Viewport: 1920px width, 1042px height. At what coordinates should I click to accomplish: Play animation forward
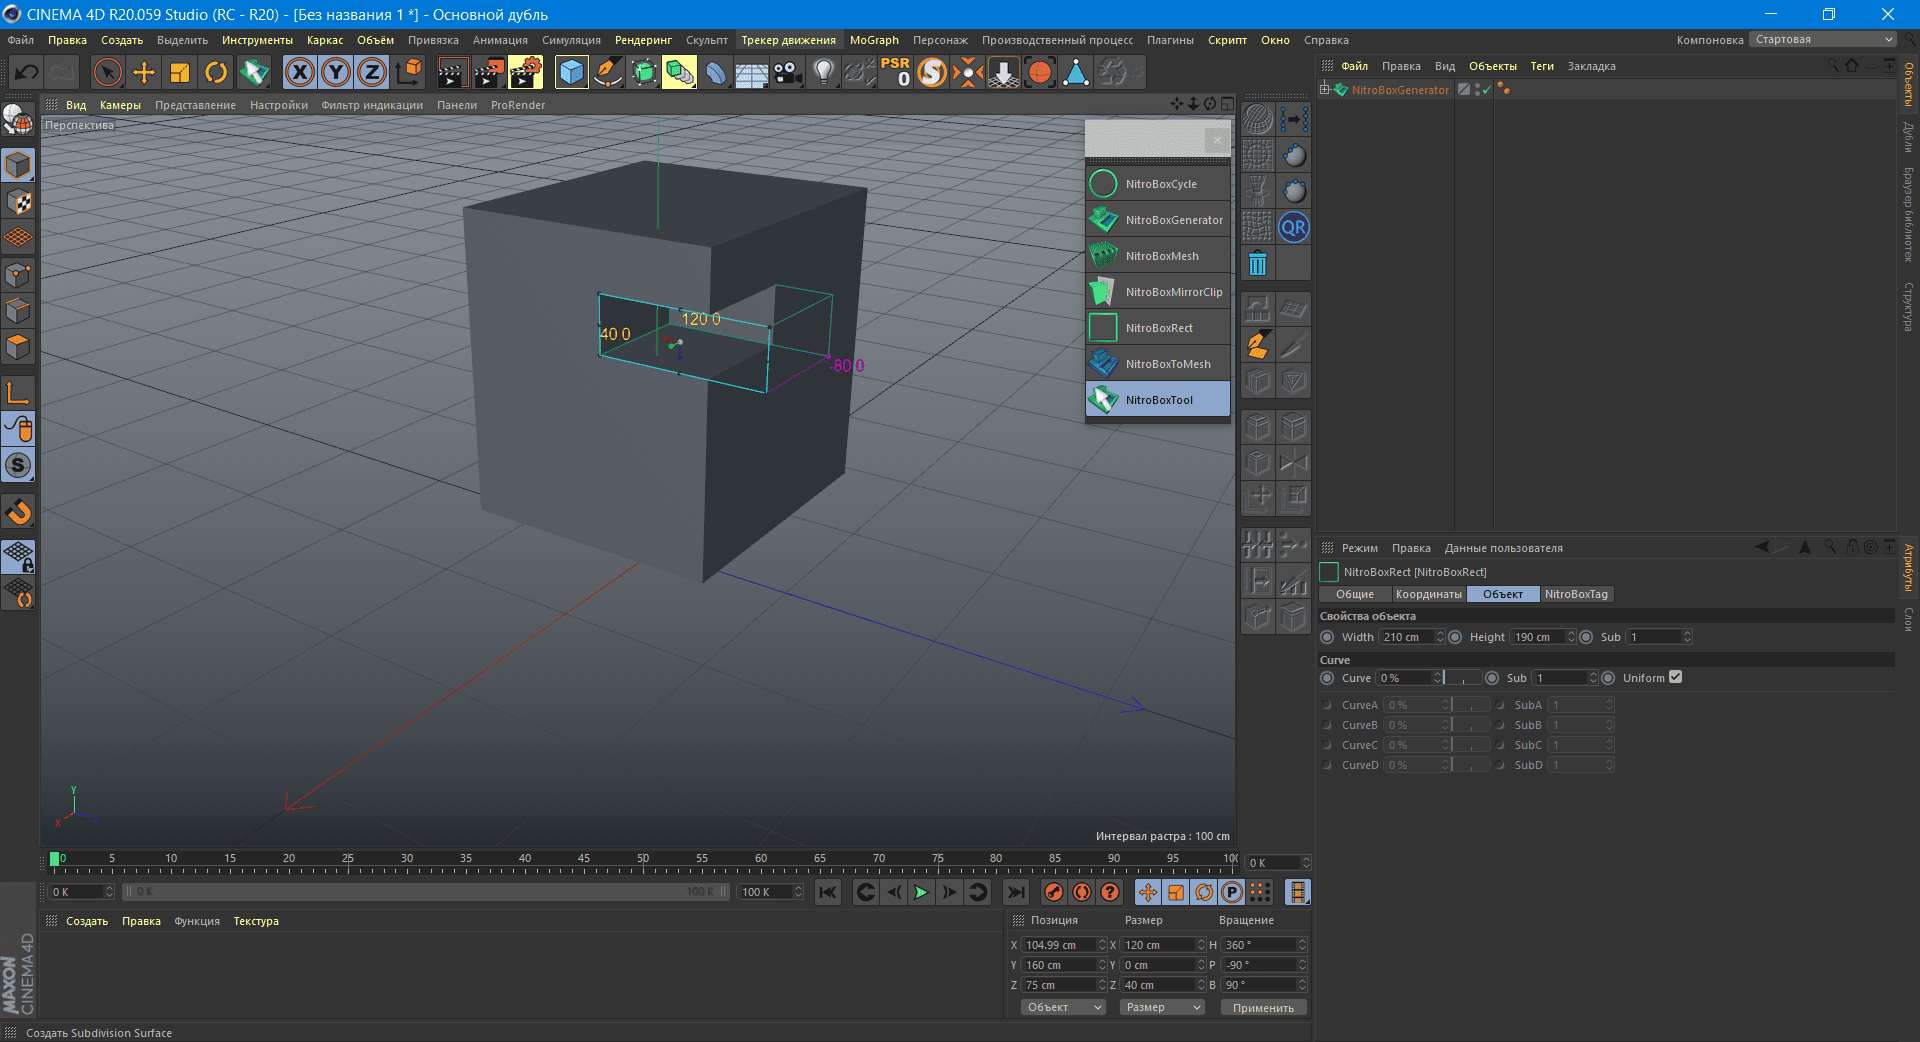pos(921,892)
